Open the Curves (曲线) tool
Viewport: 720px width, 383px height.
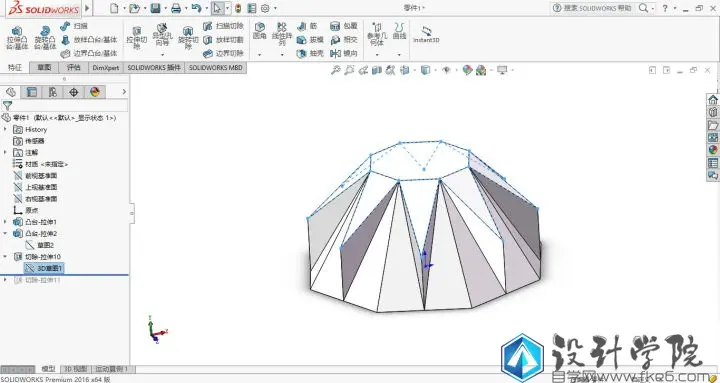pos(399,31)
